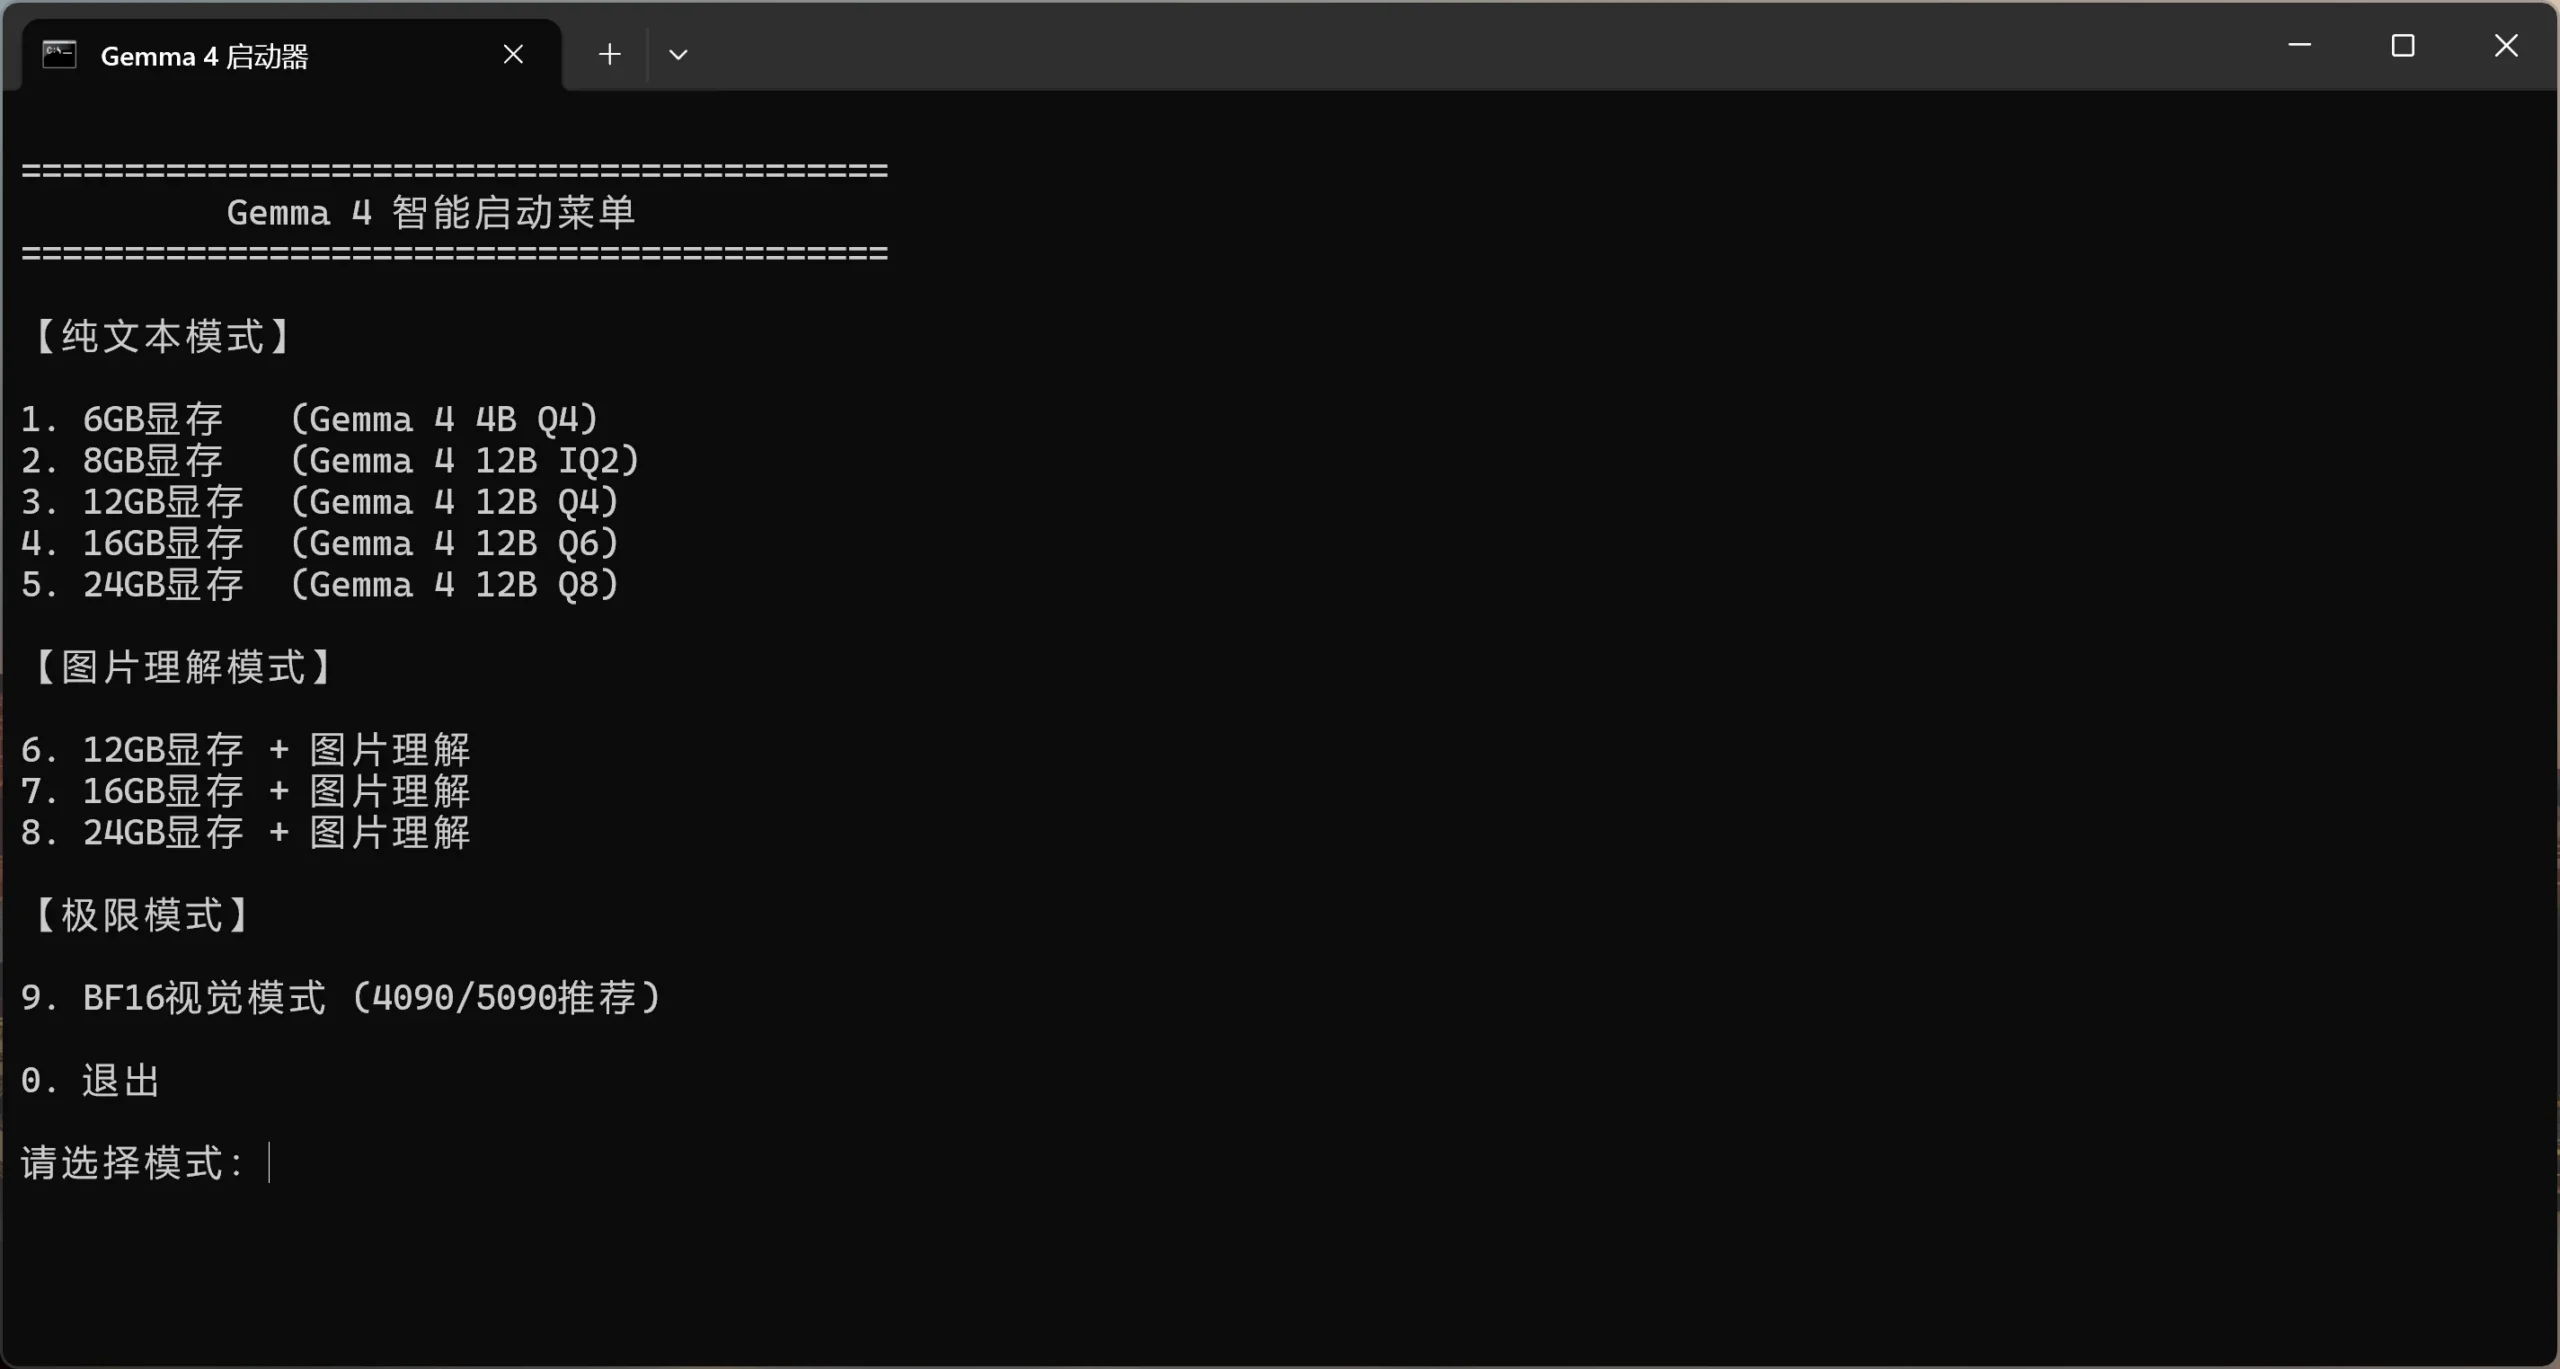The image size is (2560, 1369).
Task: Click the terminal icon in the tab
Action: [59, 55]
